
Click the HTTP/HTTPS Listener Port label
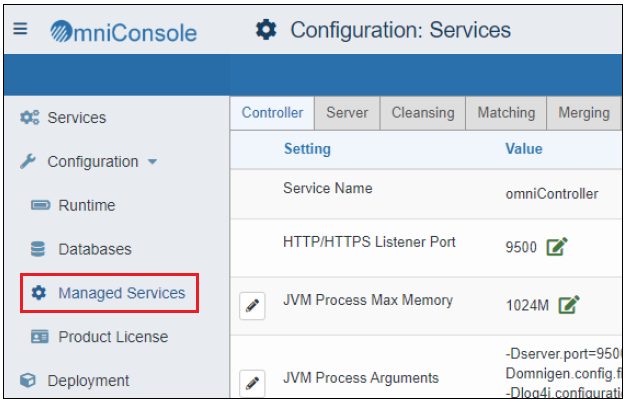(369, 242)
